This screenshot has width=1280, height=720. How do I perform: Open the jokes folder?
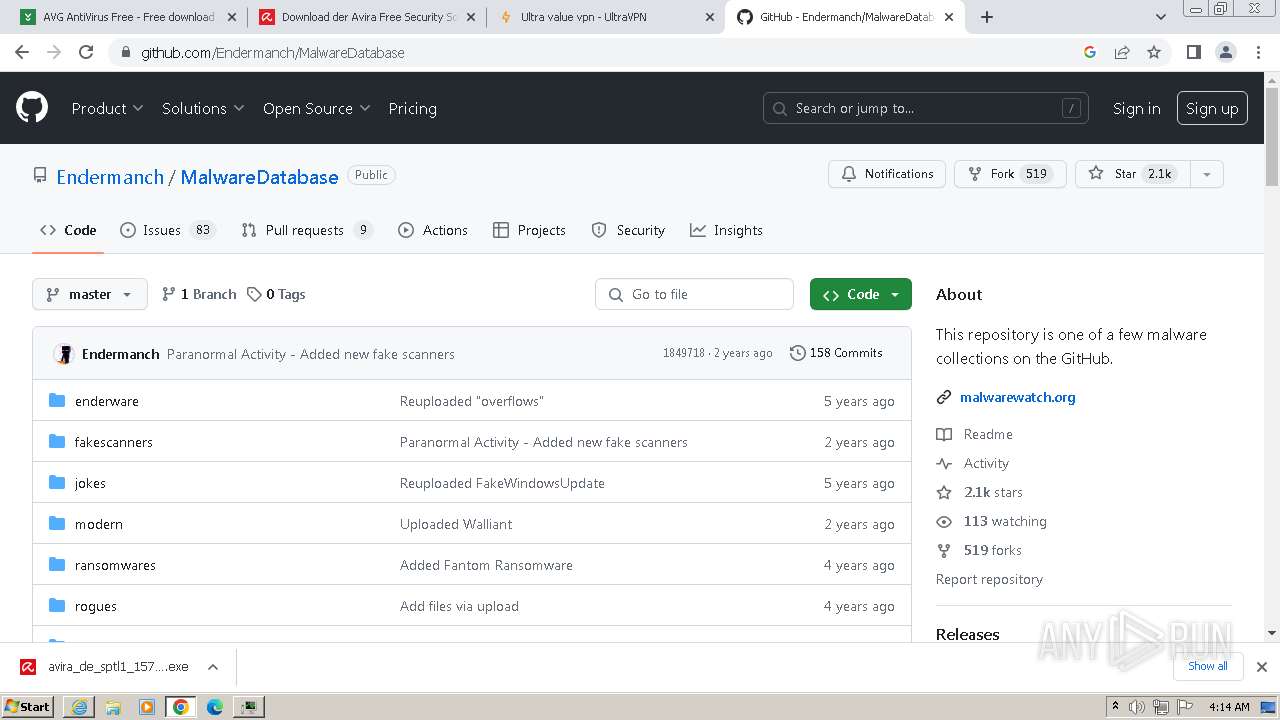pos(90,483)
